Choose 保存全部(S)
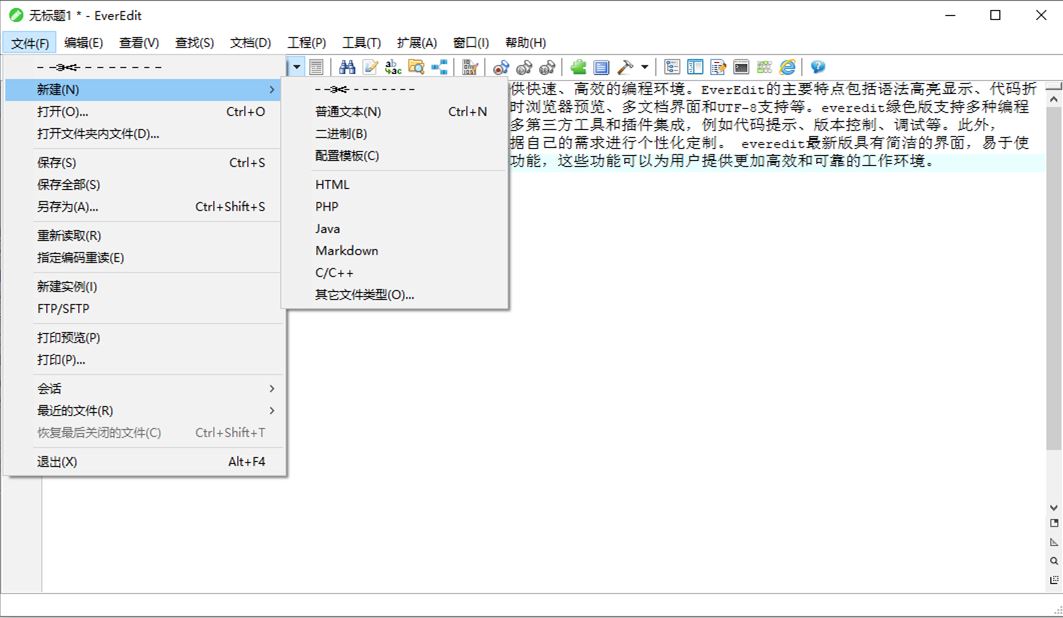Viewport: 1063px width, 618px height. 143,184
